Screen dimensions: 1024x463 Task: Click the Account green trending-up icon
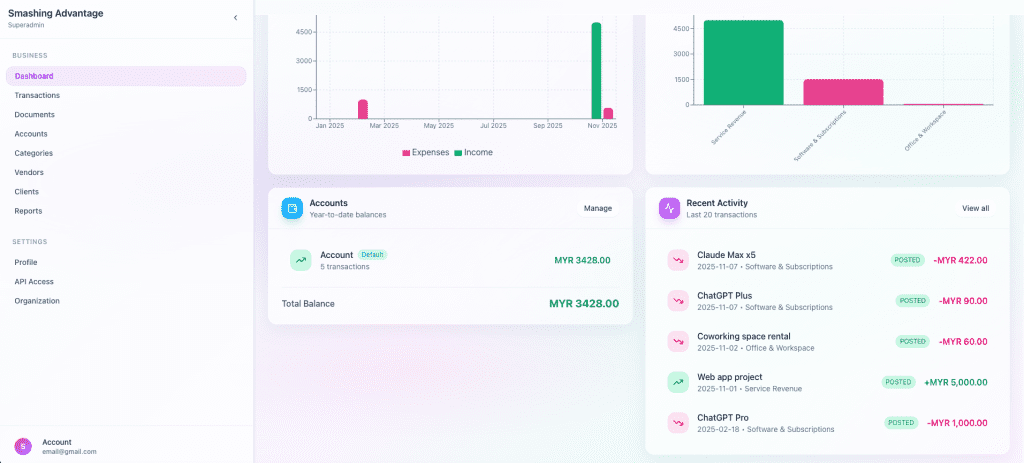[x=301, y=260]
